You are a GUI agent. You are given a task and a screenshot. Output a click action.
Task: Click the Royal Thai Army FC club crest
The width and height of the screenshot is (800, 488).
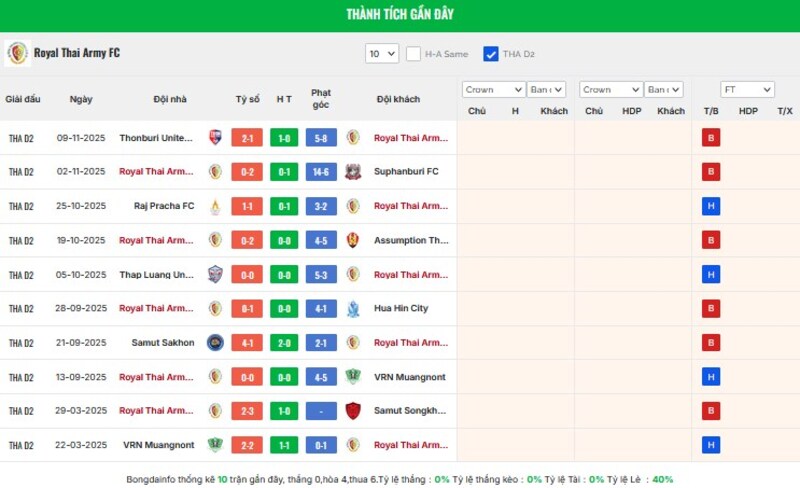point(17,53)
